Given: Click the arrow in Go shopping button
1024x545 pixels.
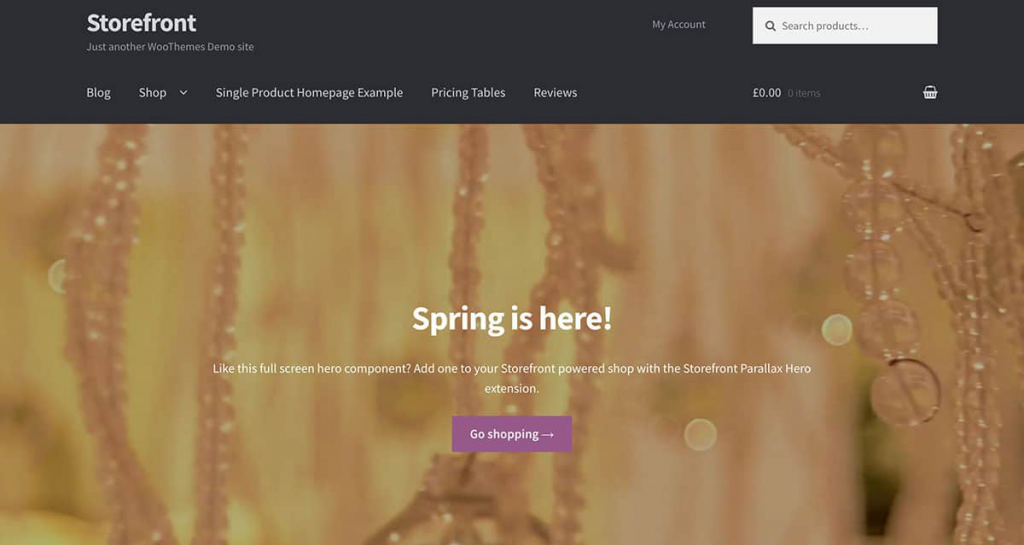Looking at the screenshot, I should click(x=548, y=435).
